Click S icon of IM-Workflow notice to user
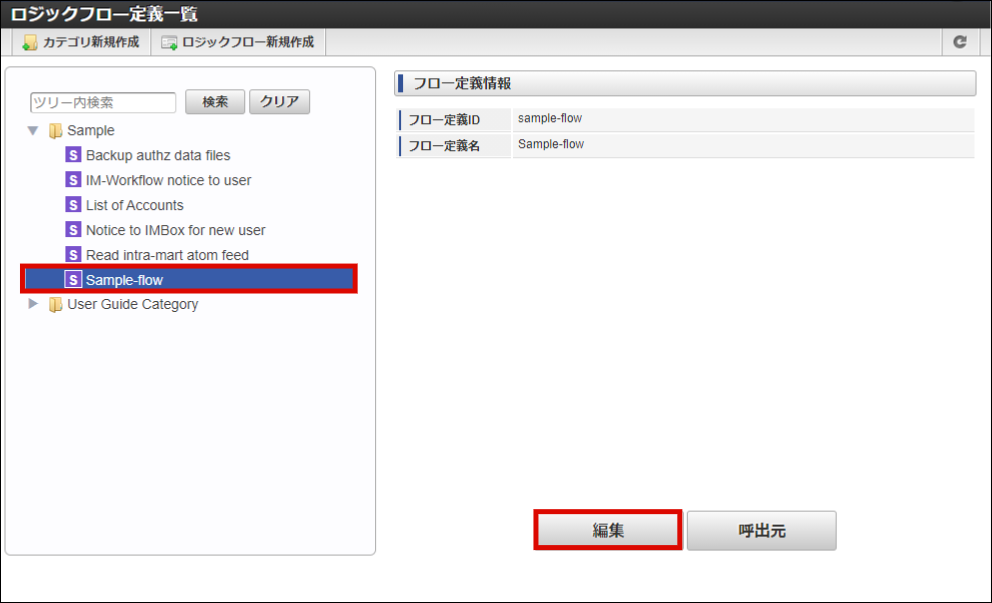992x603 pixels. [73, 180]
